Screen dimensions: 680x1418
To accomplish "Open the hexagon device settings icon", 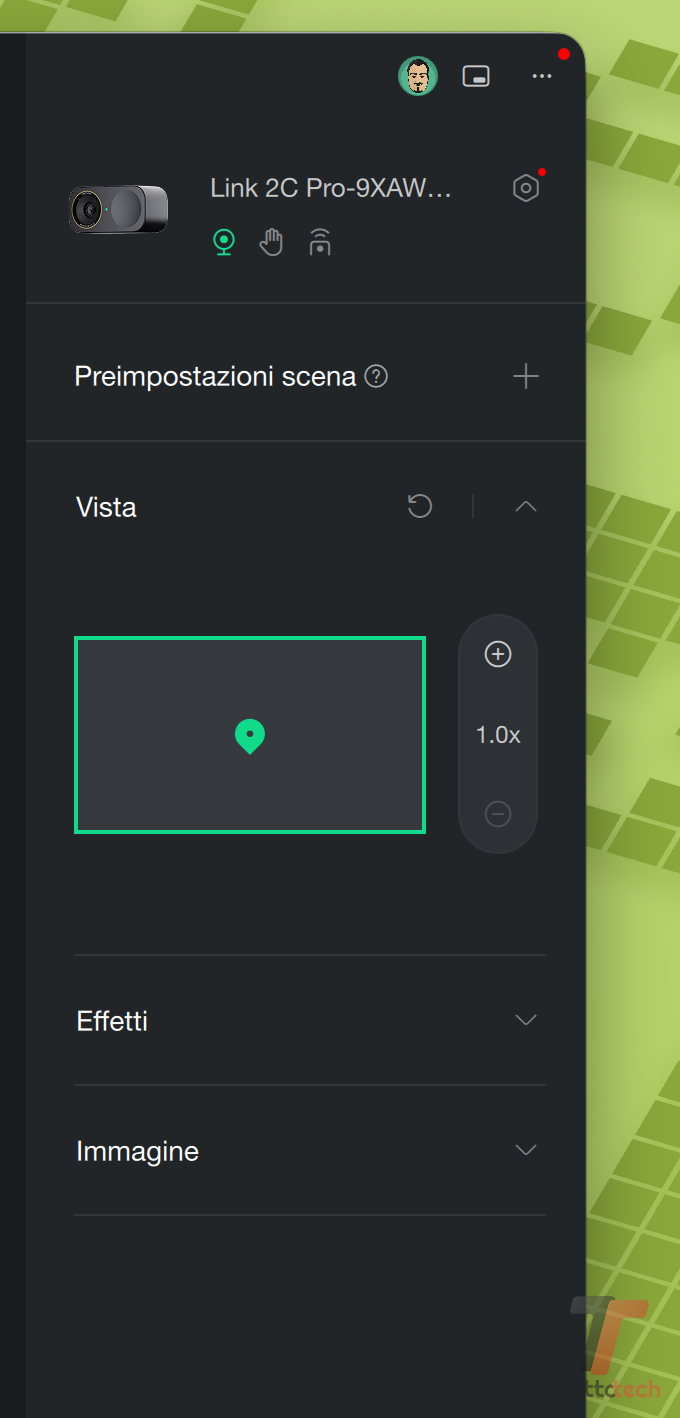I will (x=526, y=188).
